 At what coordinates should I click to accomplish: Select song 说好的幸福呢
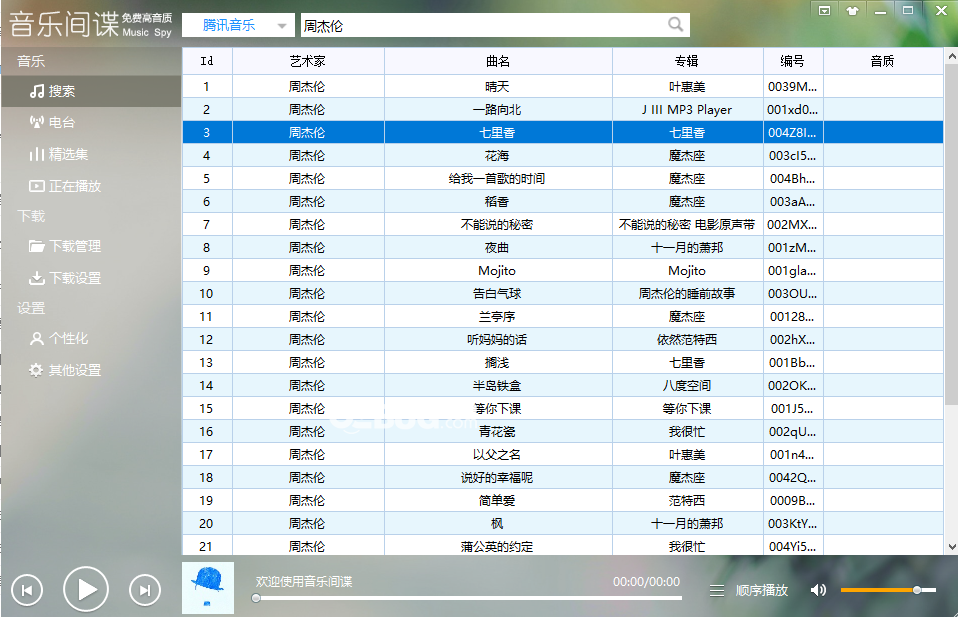497,478
